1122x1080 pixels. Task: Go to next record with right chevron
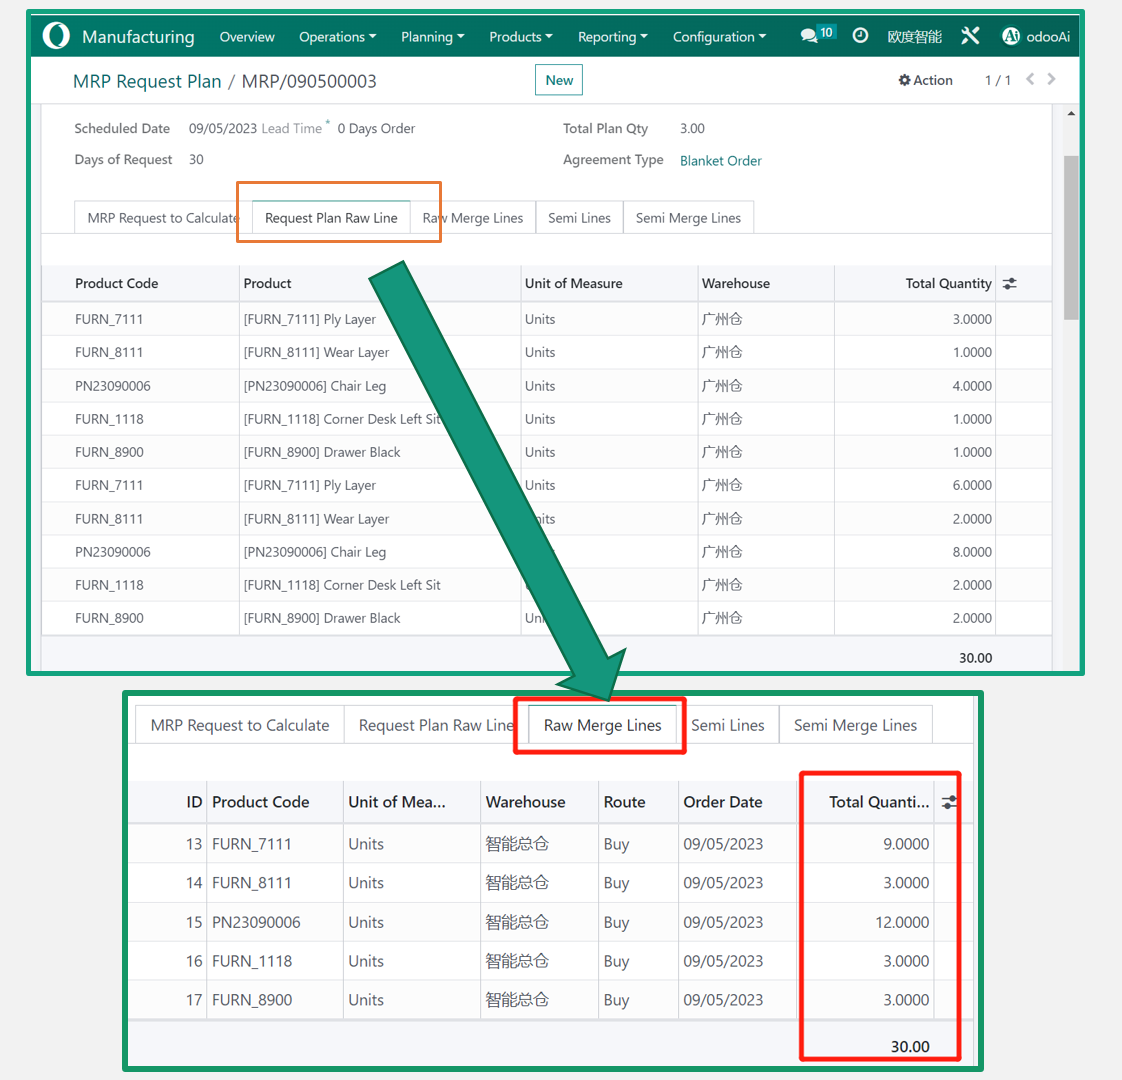click(1052, 79)
